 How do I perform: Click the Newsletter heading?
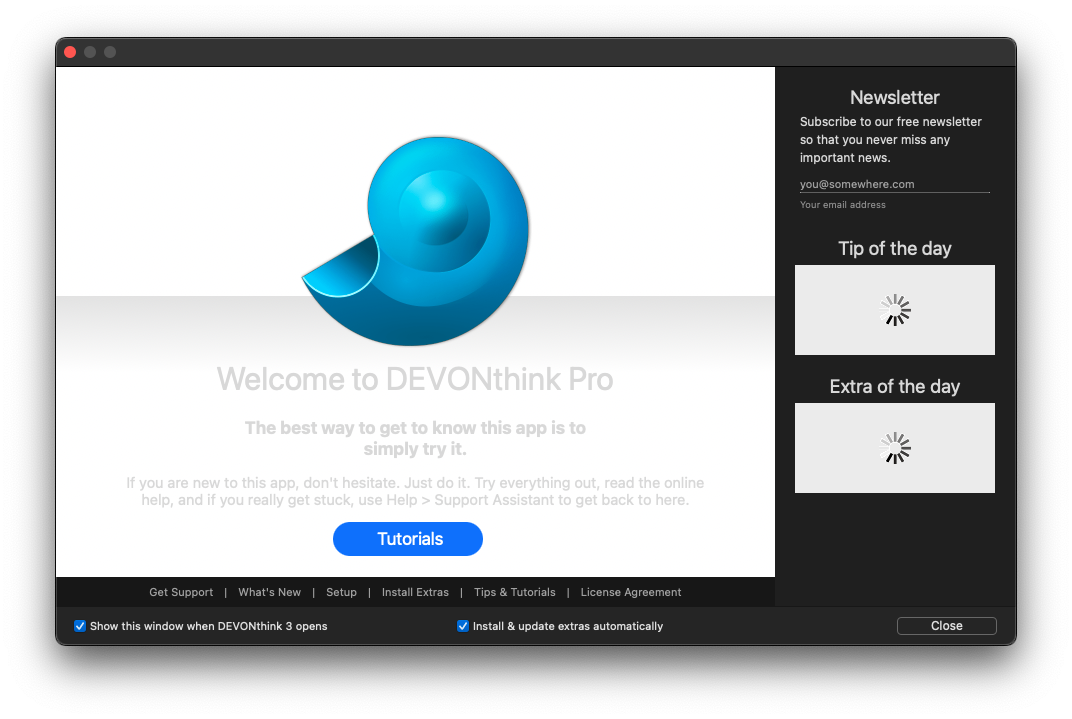pyautogui.click(x=894, y=97)
